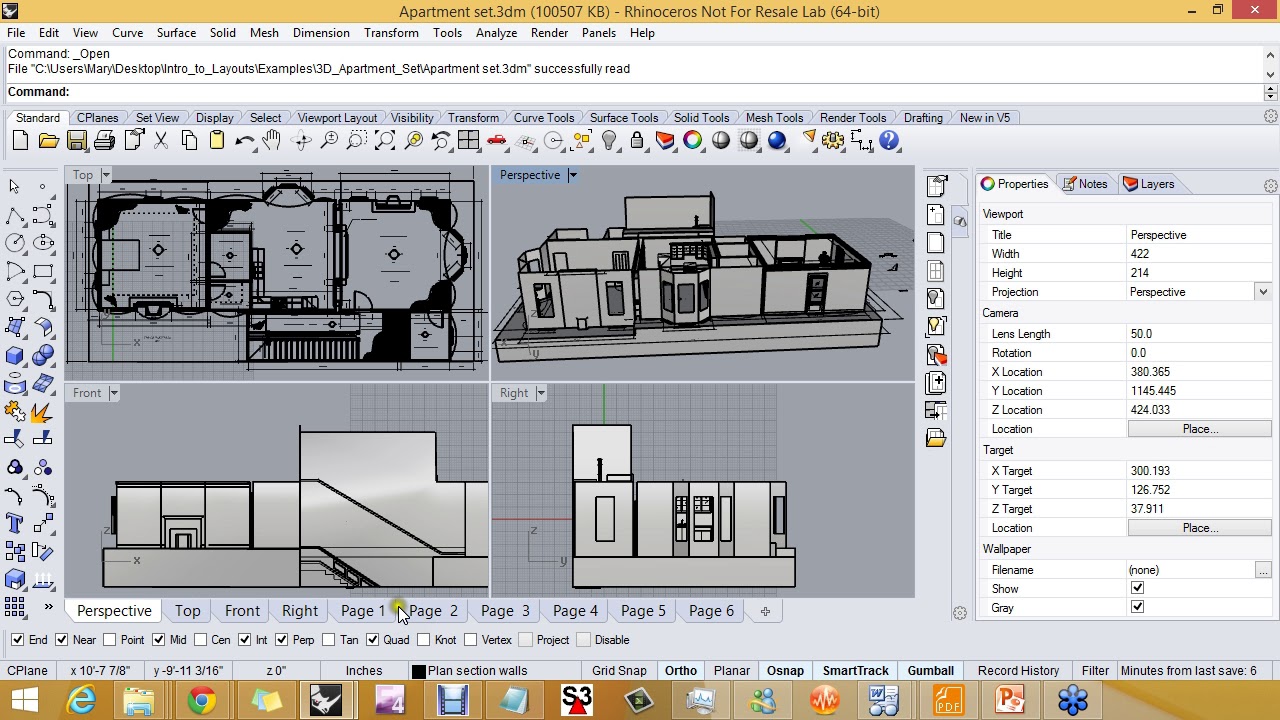Toggle Gumball in status bar
This screenshot has height=720, width=1280.
930,671
